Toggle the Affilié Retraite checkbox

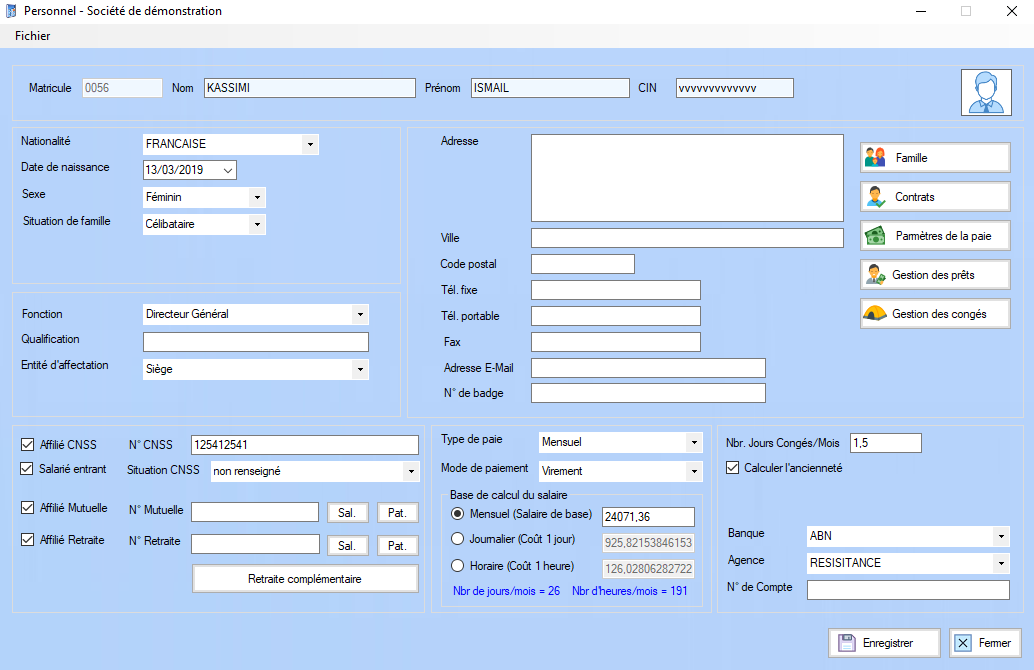coord(27,540)
